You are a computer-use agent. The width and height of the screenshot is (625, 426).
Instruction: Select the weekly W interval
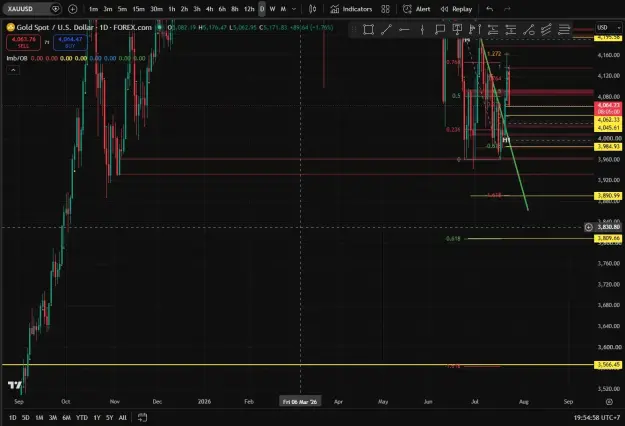[273, 9]
